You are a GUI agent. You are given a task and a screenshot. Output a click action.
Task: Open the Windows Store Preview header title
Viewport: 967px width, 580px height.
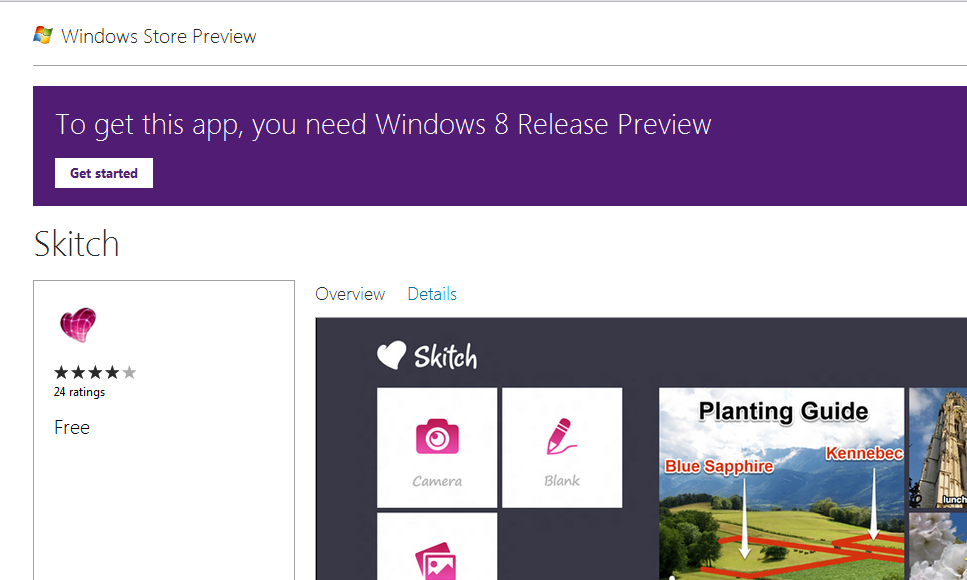(159, 37)
